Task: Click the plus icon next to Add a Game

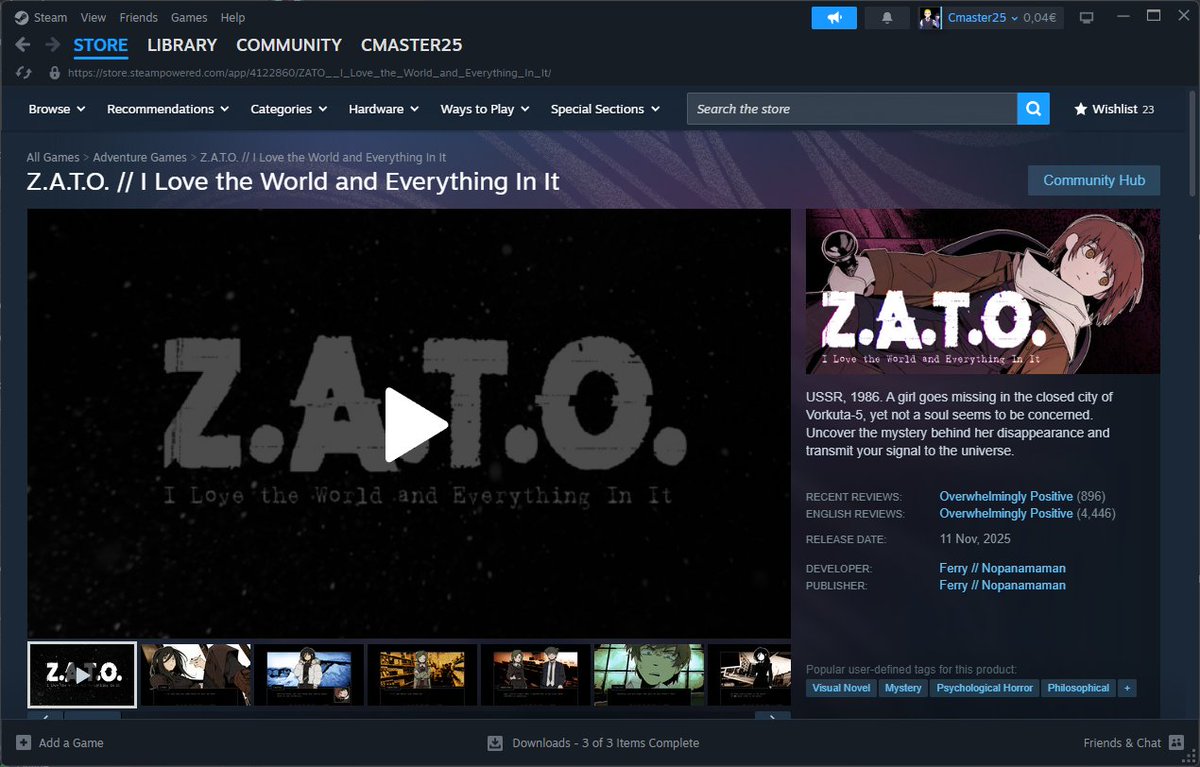Action: click(x=23, y=743)
